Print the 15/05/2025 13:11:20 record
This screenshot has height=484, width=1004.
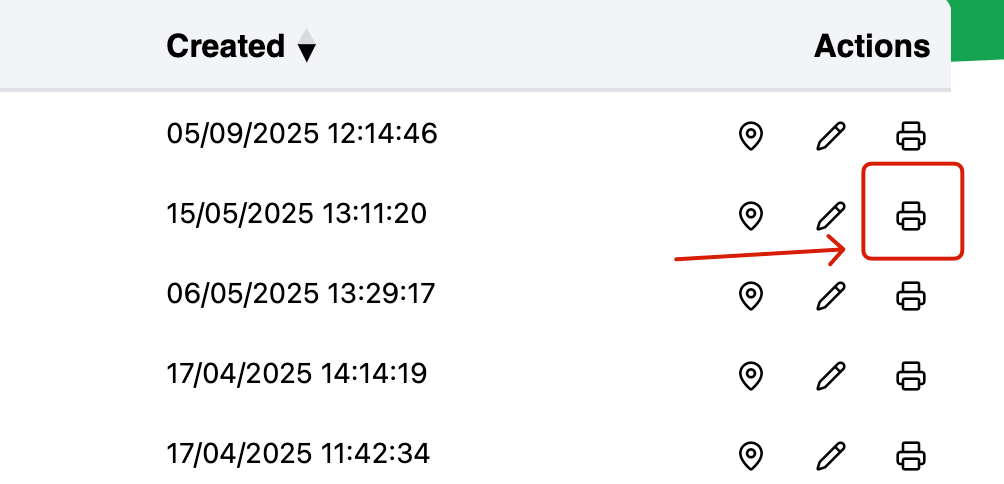coord(910,216)
